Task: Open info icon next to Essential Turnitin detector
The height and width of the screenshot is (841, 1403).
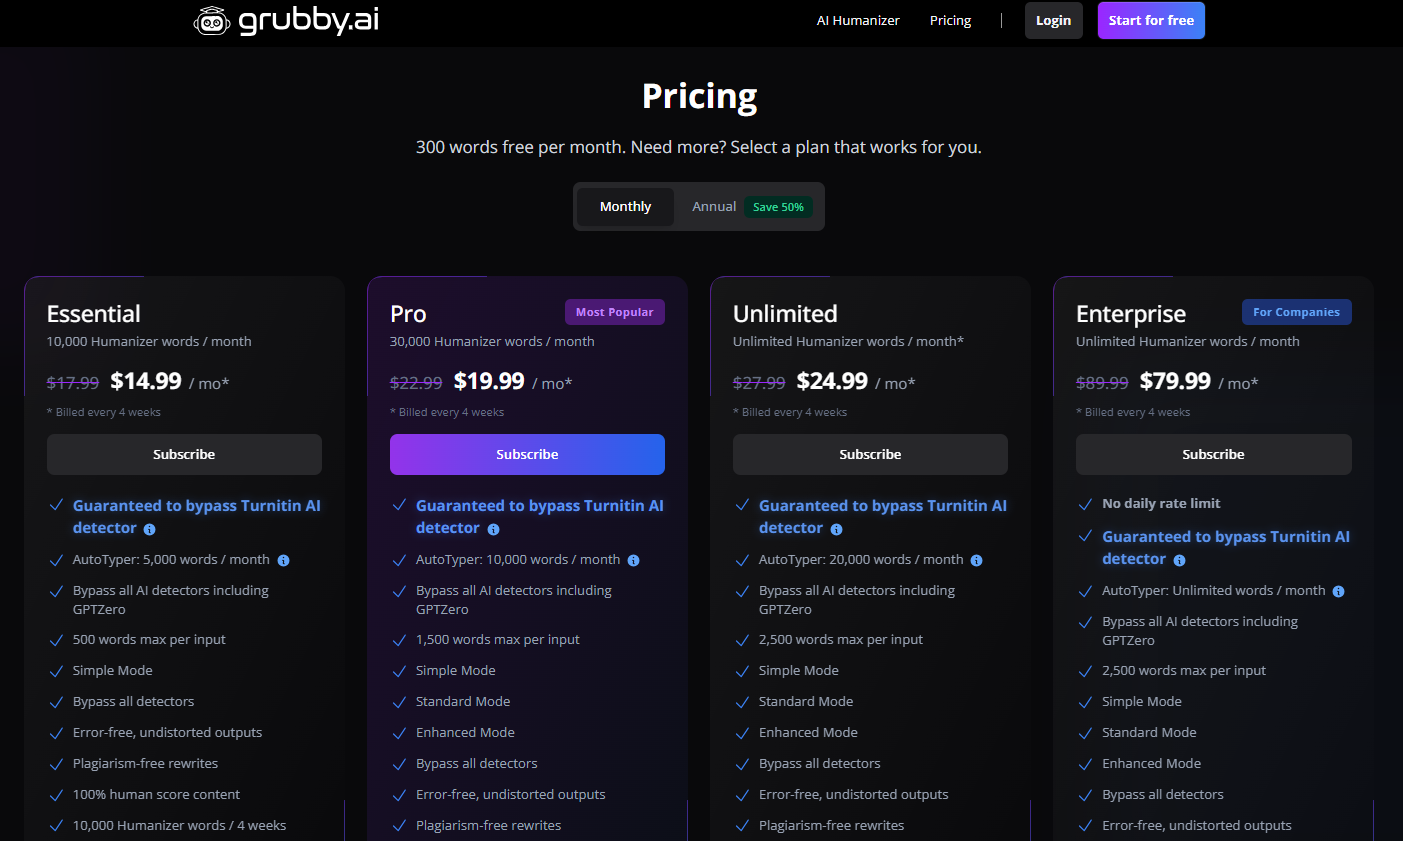Action: point(150,529)
